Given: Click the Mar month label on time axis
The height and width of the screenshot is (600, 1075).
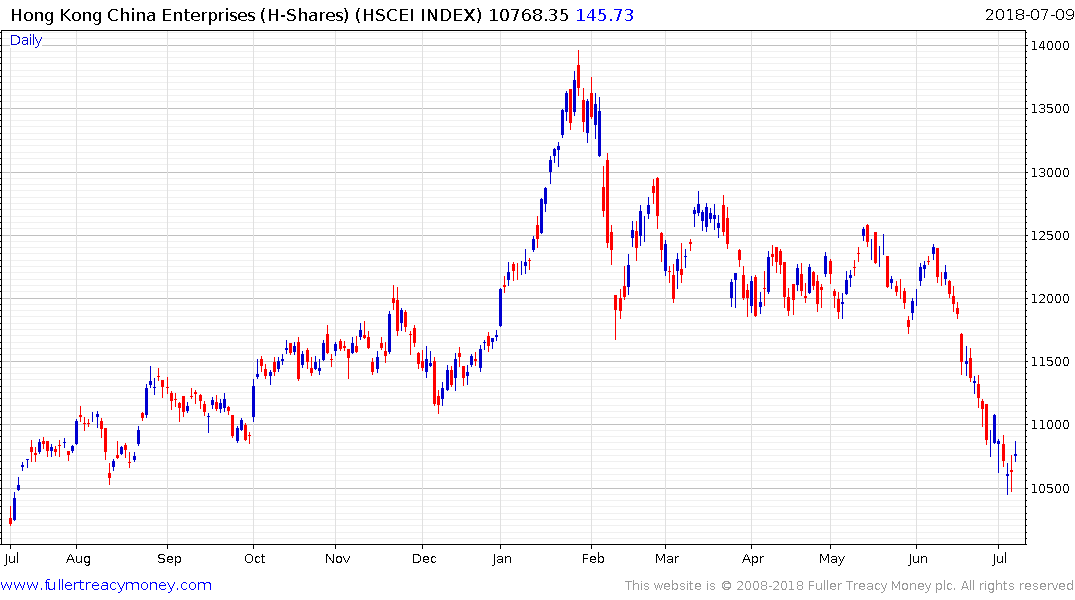Looking at the screenshot, I should [x=666, y=559].
